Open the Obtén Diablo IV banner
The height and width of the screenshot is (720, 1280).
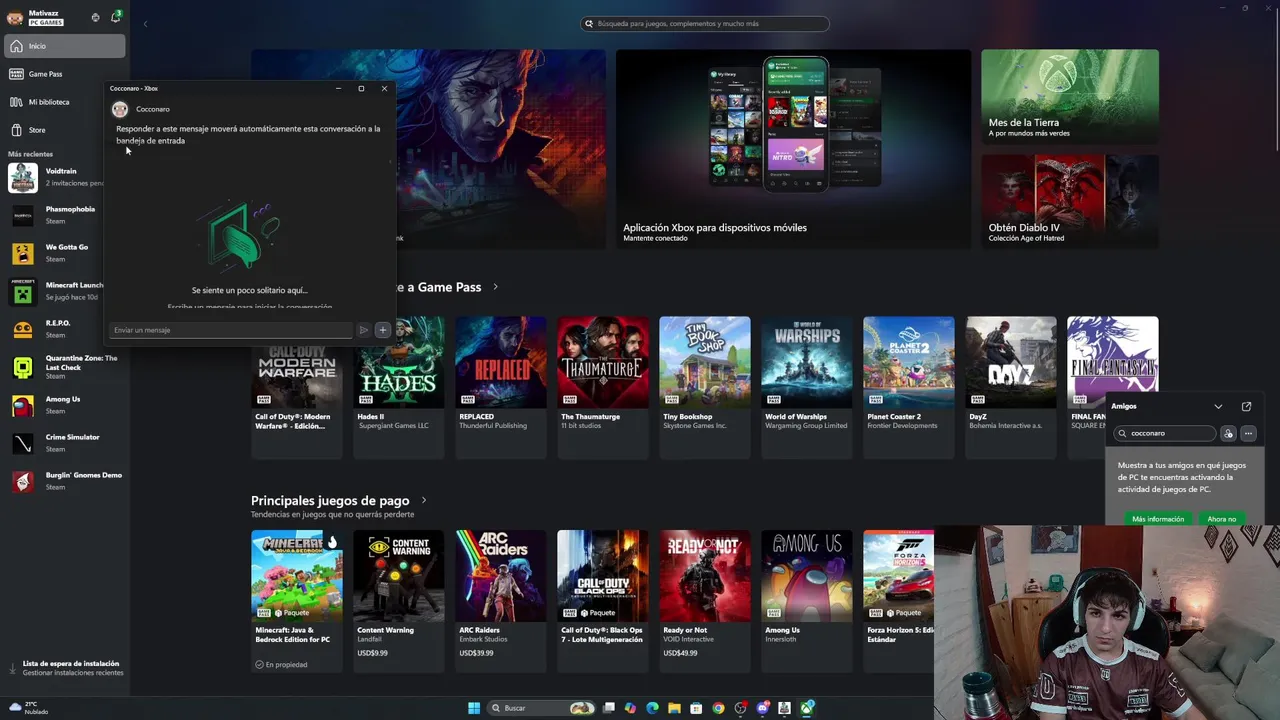point(1070,201)
